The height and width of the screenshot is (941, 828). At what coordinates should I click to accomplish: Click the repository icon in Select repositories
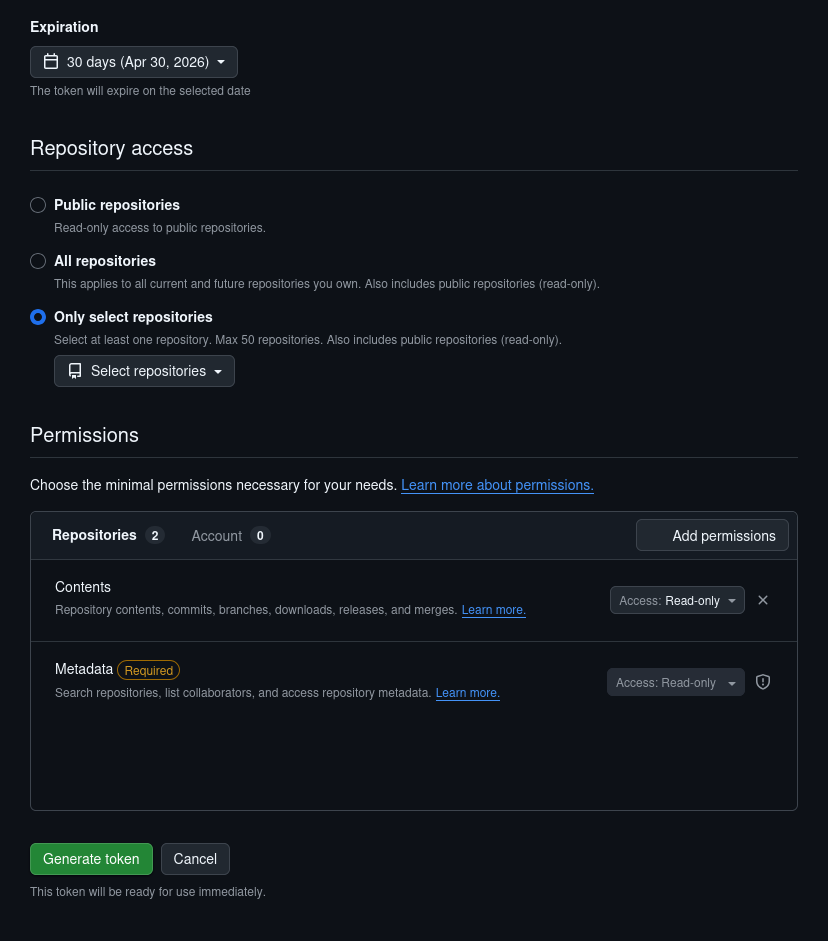click(75, 371)
